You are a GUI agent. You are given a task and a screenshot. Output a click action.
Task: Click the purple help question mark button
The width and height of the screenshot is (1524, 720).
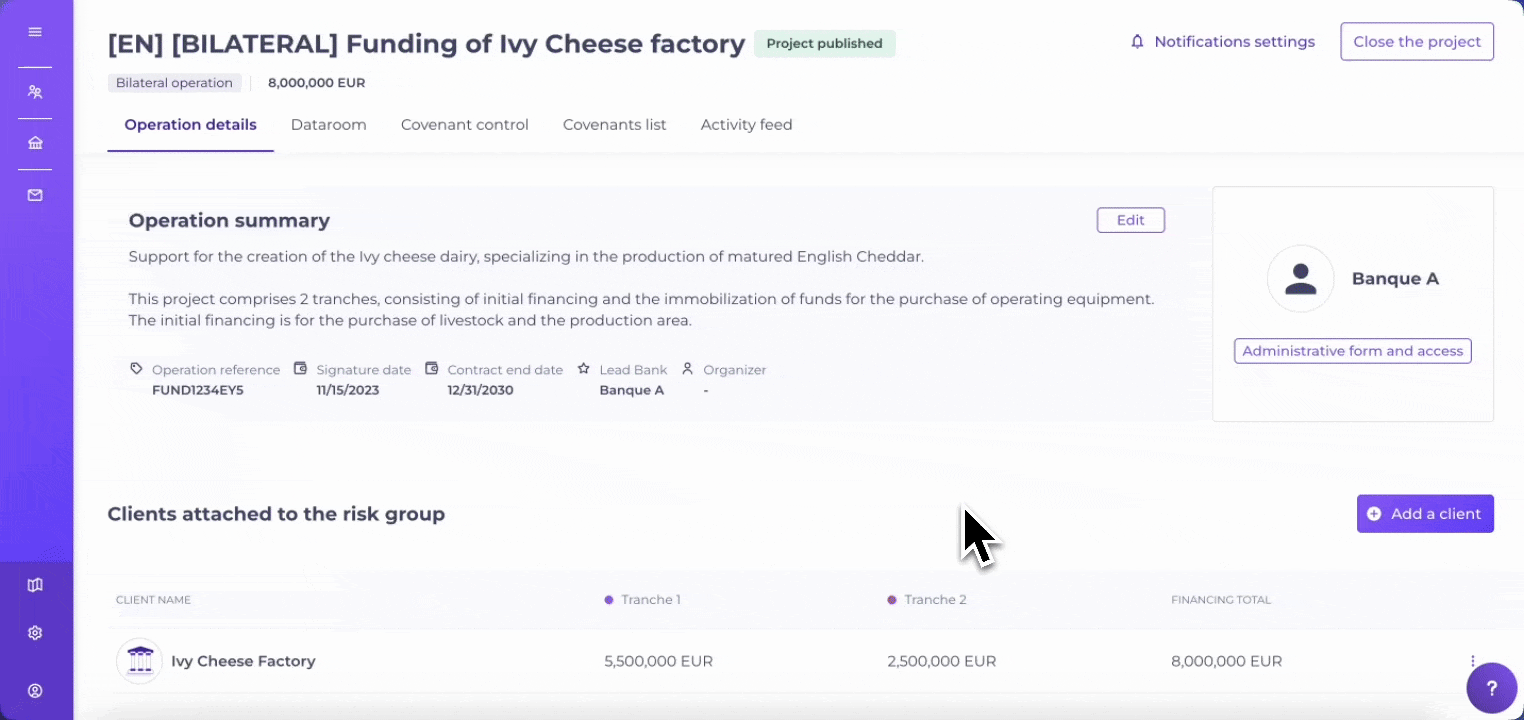pyautogui.click(x=1491, y=688)
